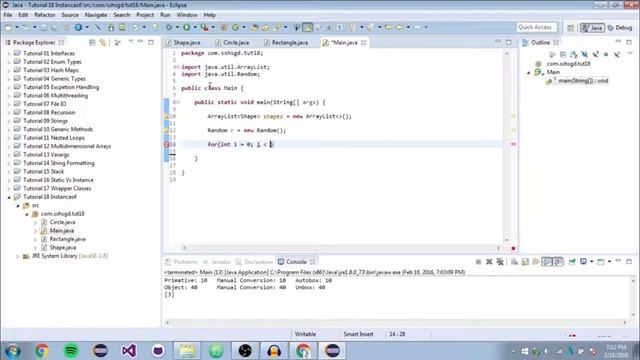Click the New file wizard icon
The height and width of the screenshot is (360, 640).
pos(9,27)
